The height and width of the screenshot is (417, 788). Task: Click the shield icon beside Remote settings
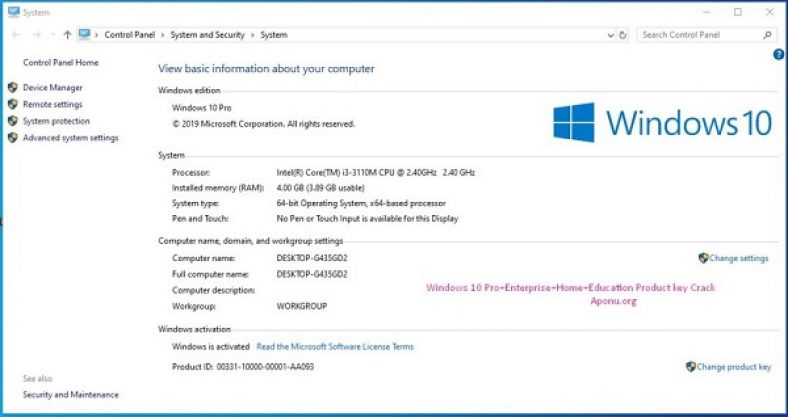13,104
